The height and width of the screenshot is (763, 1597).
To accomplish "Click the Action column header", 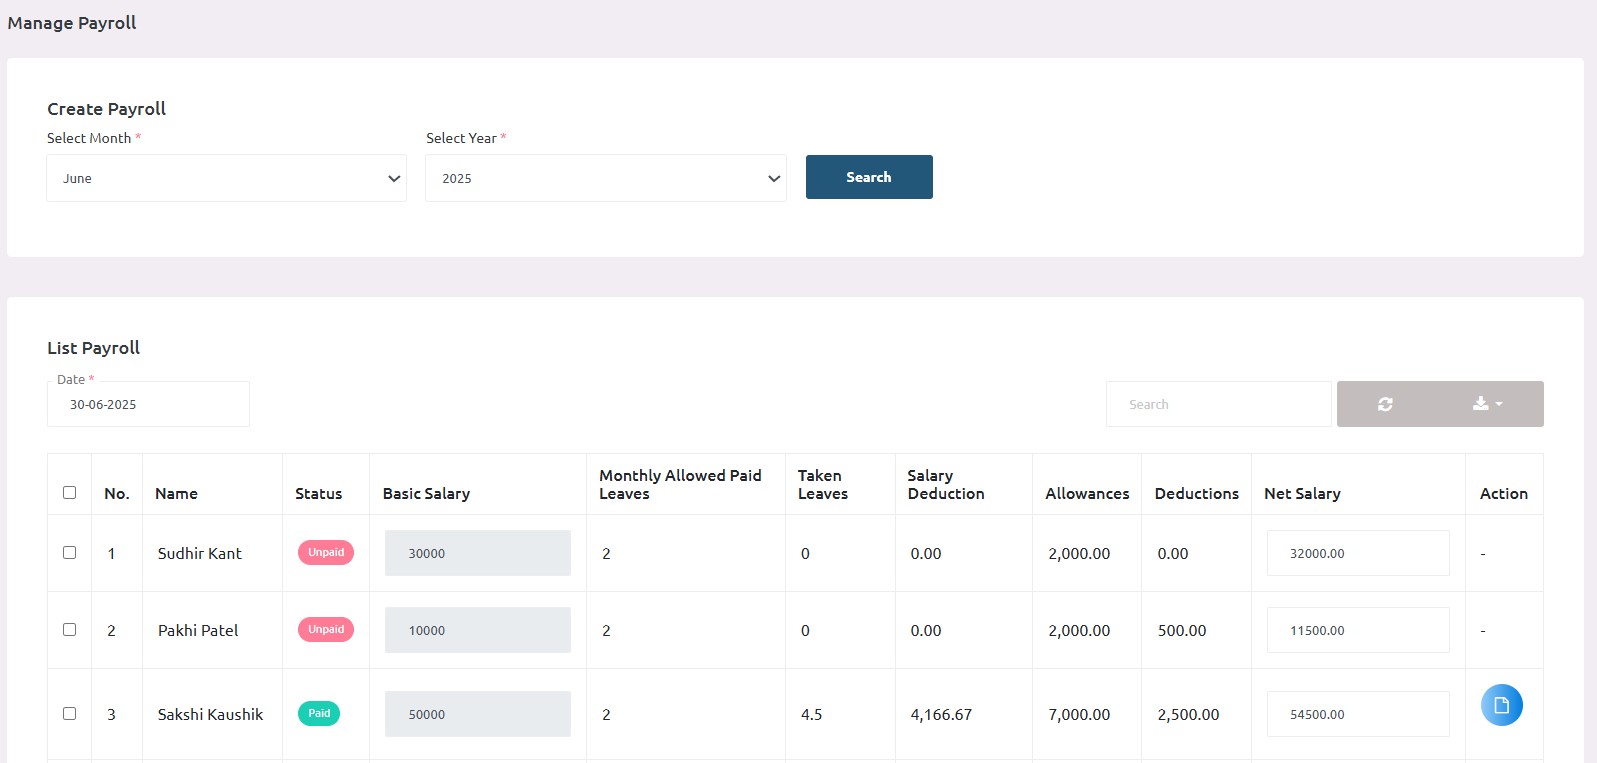I will pyautogui.click(x=1503, y=493).
